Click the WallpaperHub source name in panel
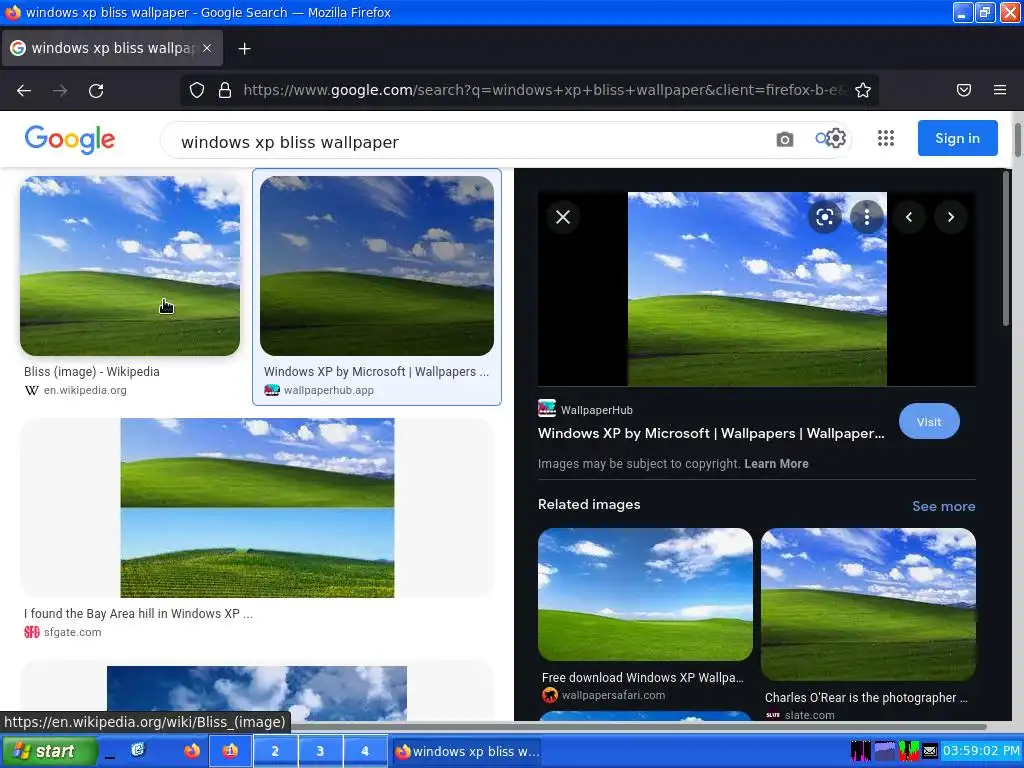Screen dimensions: 1024x768 point(596,410)
